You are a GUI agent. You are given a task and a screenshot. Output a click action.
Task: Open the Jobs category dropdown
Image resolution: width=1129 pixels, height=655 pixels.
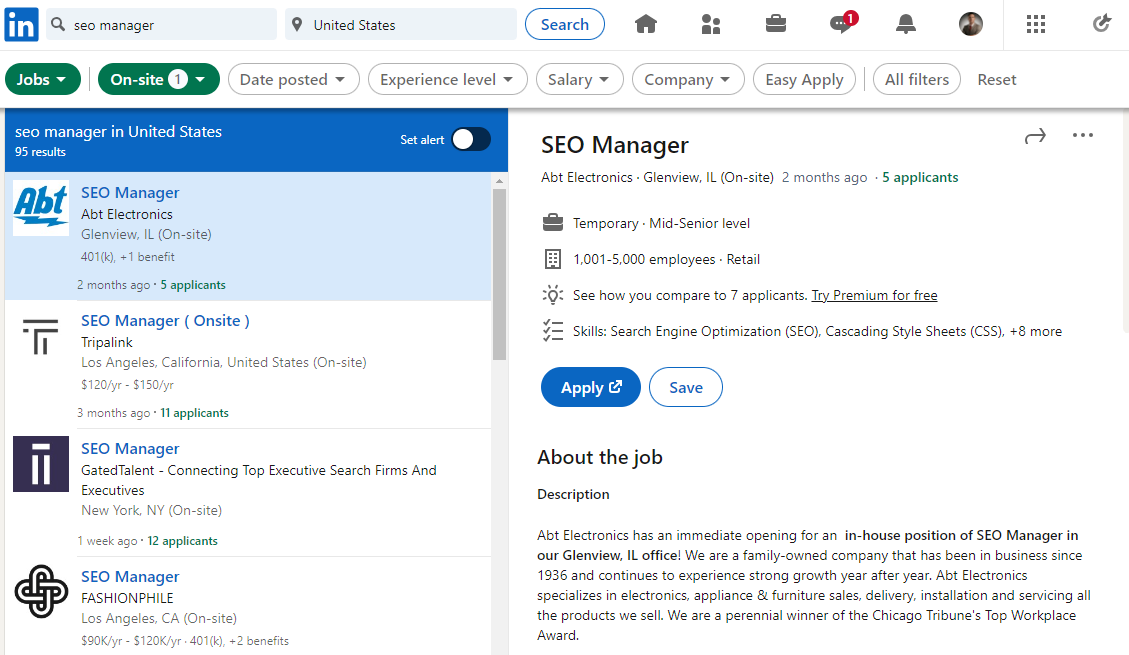(43, 80)
